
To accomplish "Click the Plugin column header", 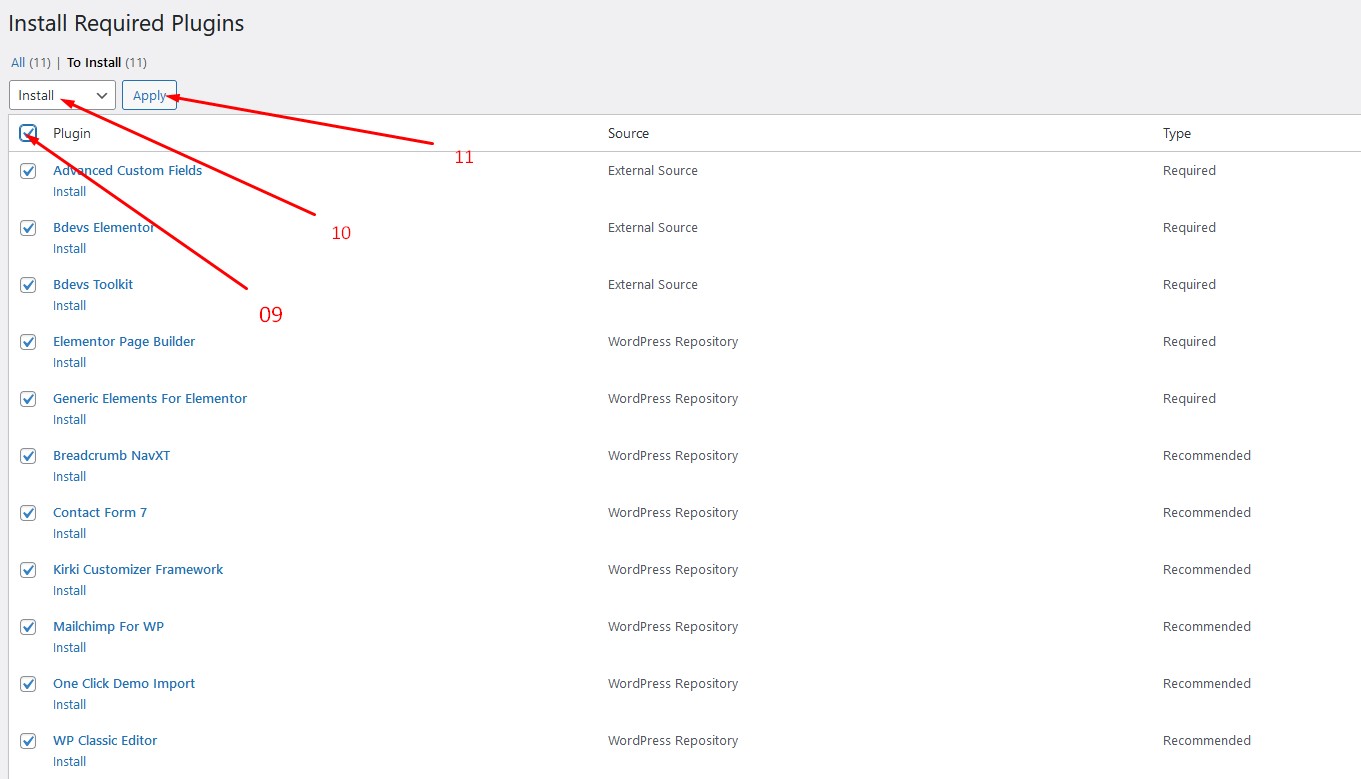I will (x=72, y=133).
